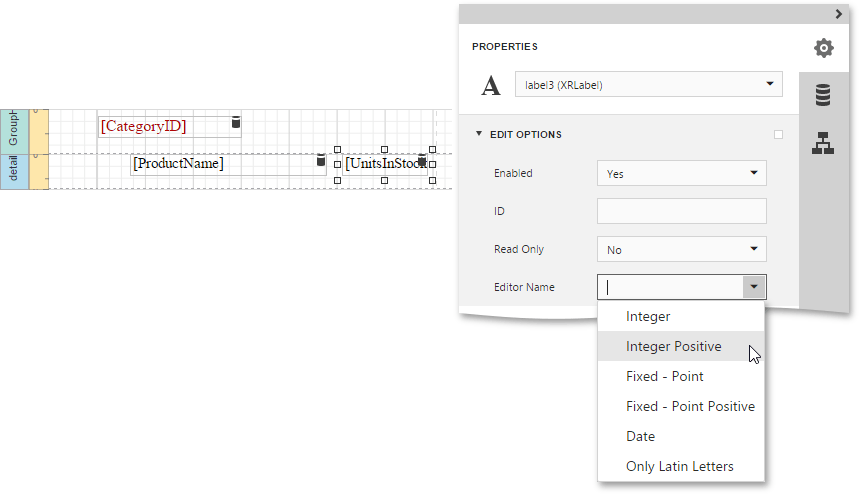This screenshot has height=494, width=859.
Task: Select the [ProductName] label
Action: (228, 164)
